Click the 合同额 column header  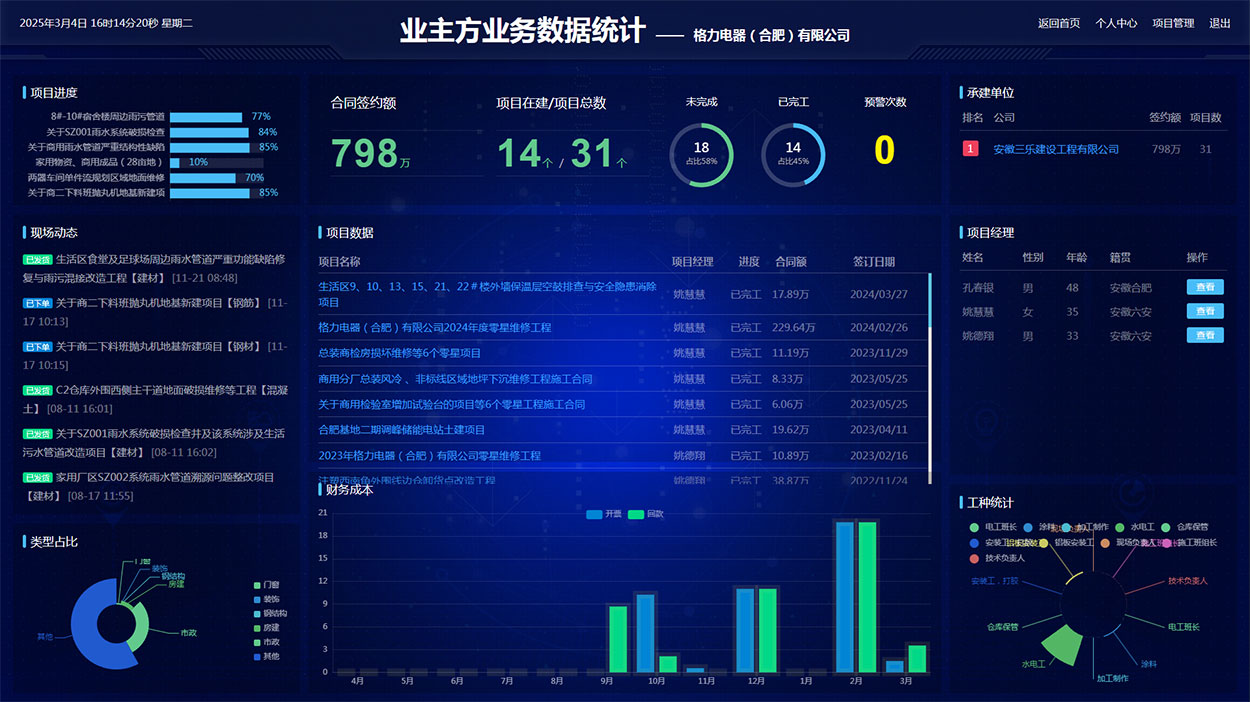[791, 262]
